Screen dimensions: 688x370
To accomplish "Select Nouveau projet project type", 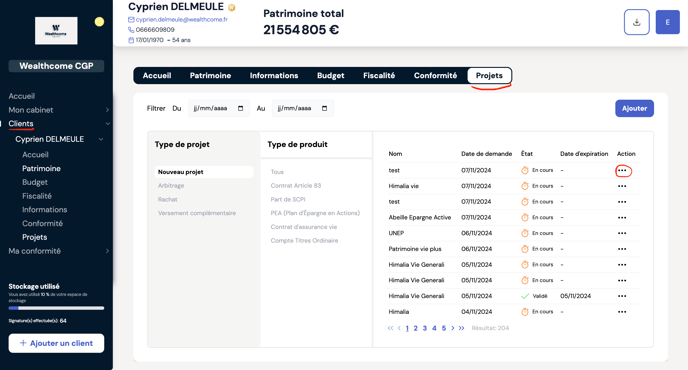I will [x=204, y=172].
